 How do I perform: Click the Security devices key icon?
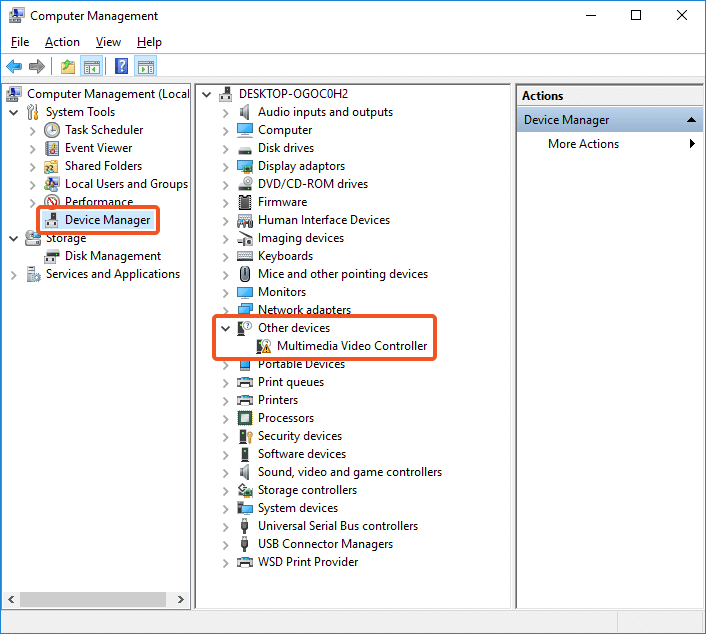click(x=245, y=436)
